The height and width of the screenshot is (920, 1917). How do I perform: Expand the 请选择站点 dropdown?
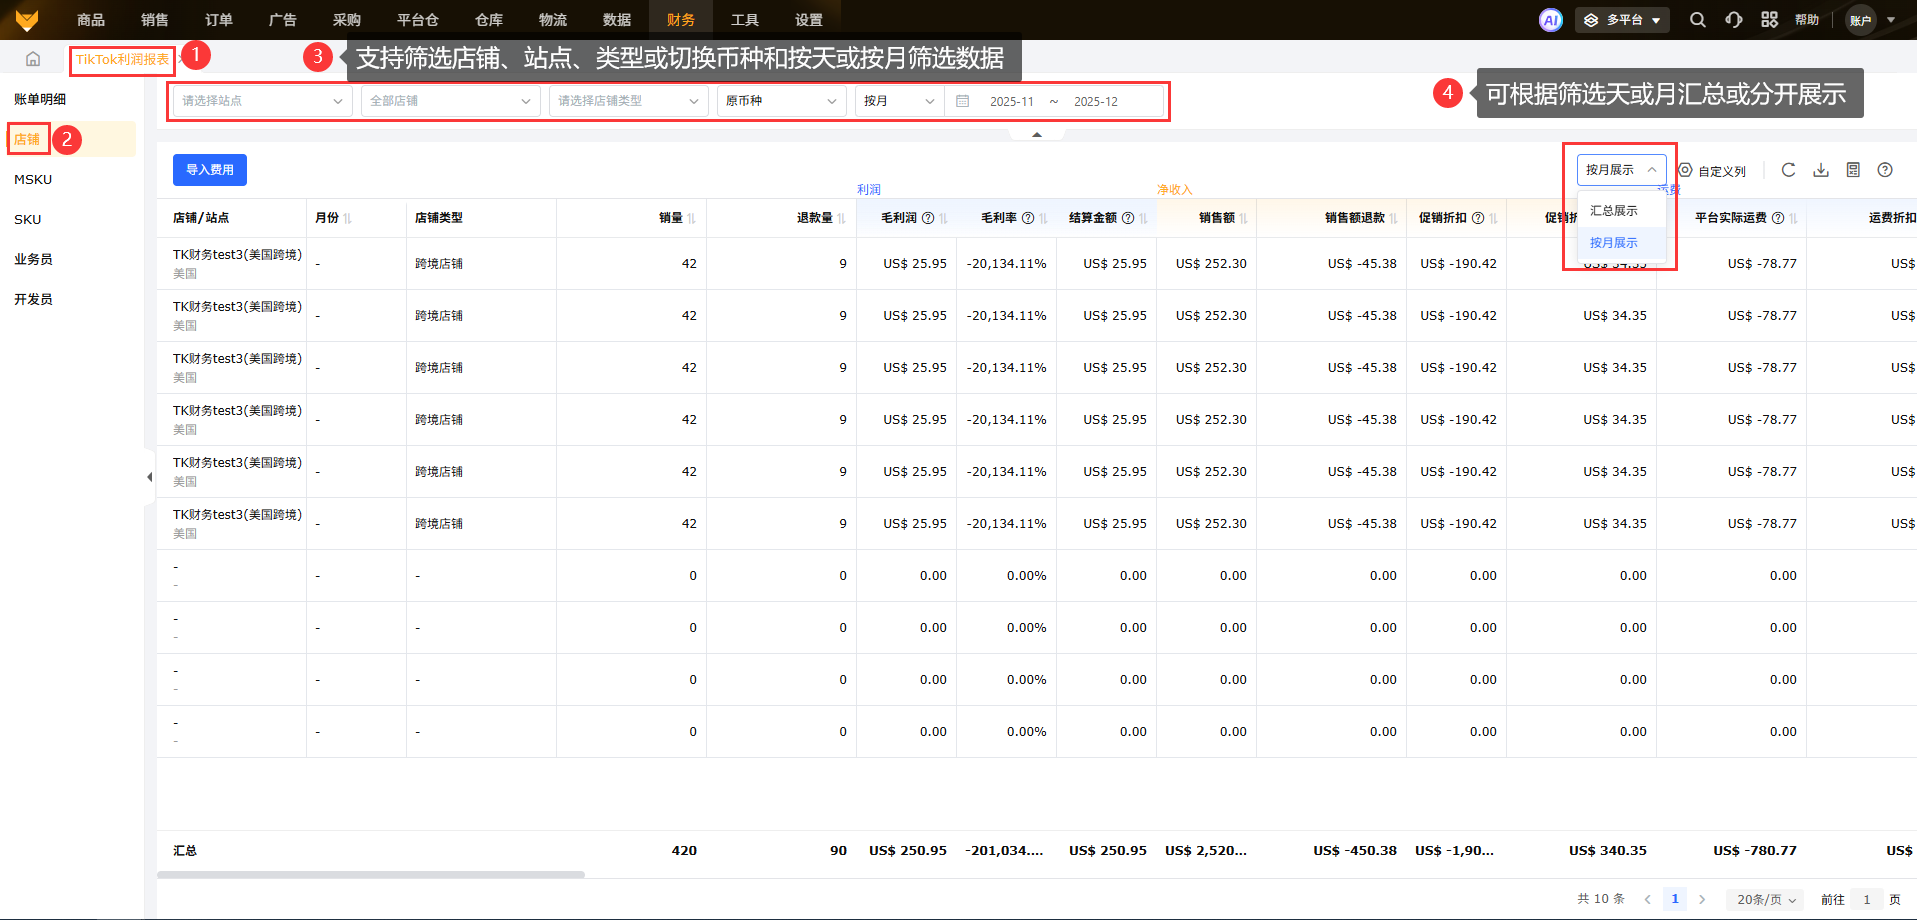[x=262, y=101]
